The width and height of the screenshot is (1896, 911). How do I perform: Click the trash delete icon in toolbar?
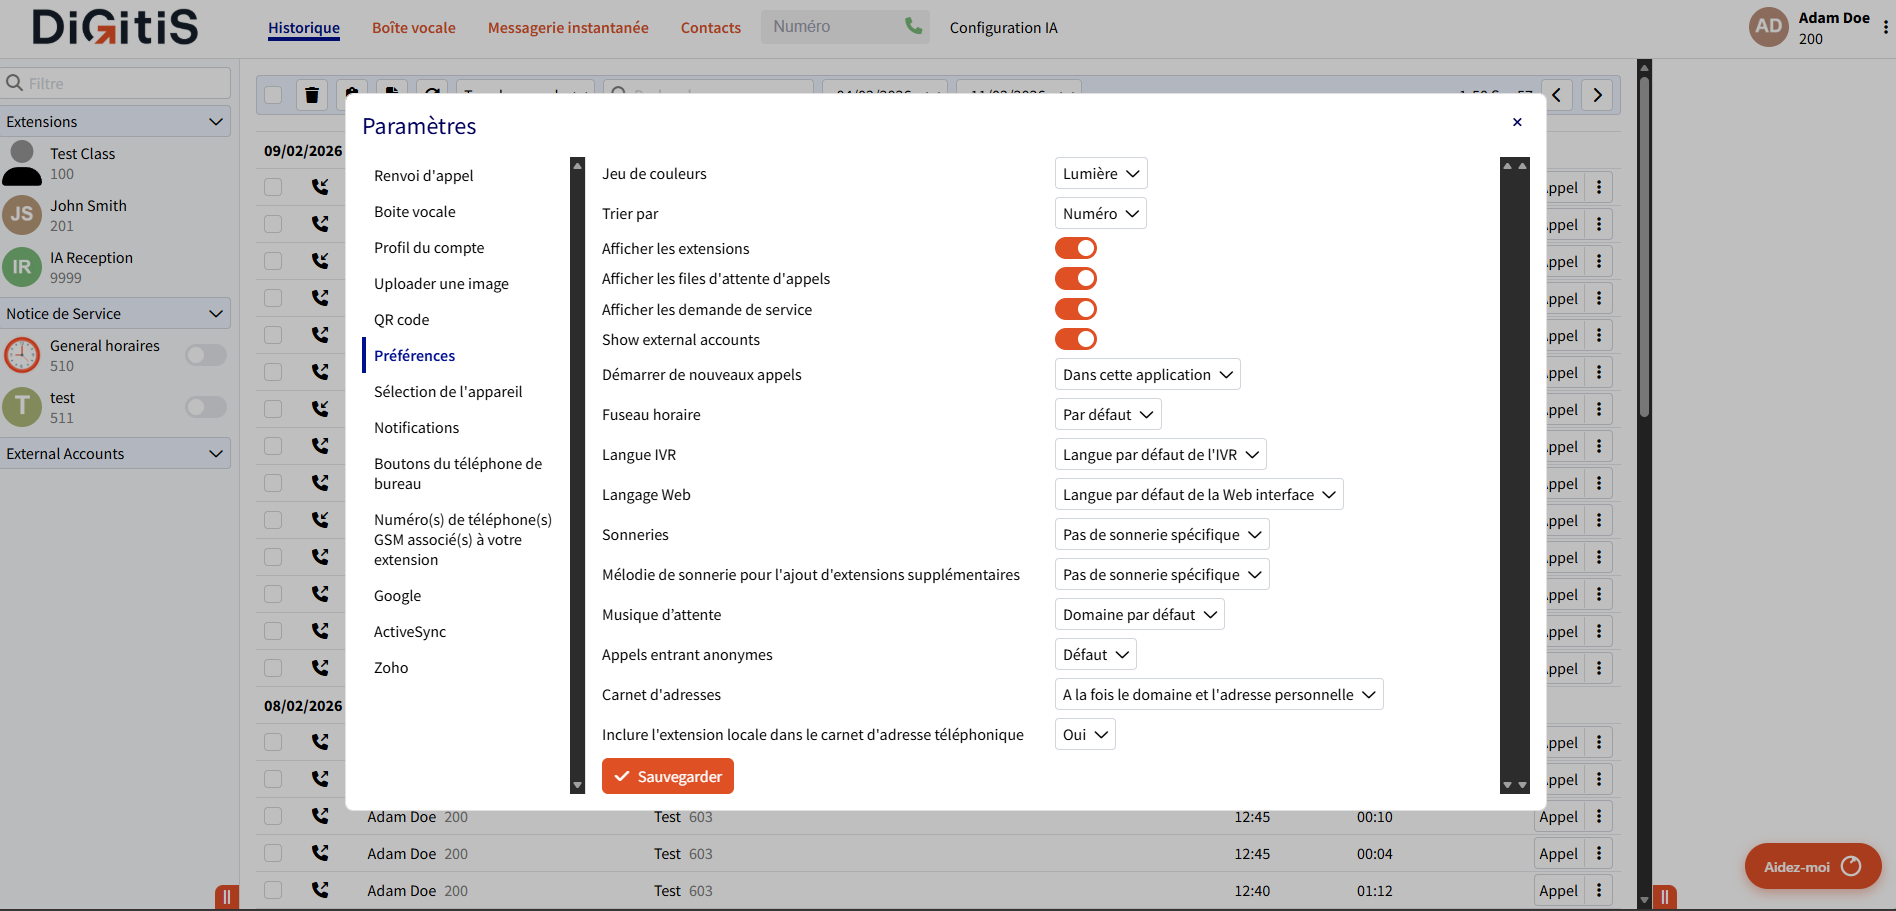click(x=312, y=95)
